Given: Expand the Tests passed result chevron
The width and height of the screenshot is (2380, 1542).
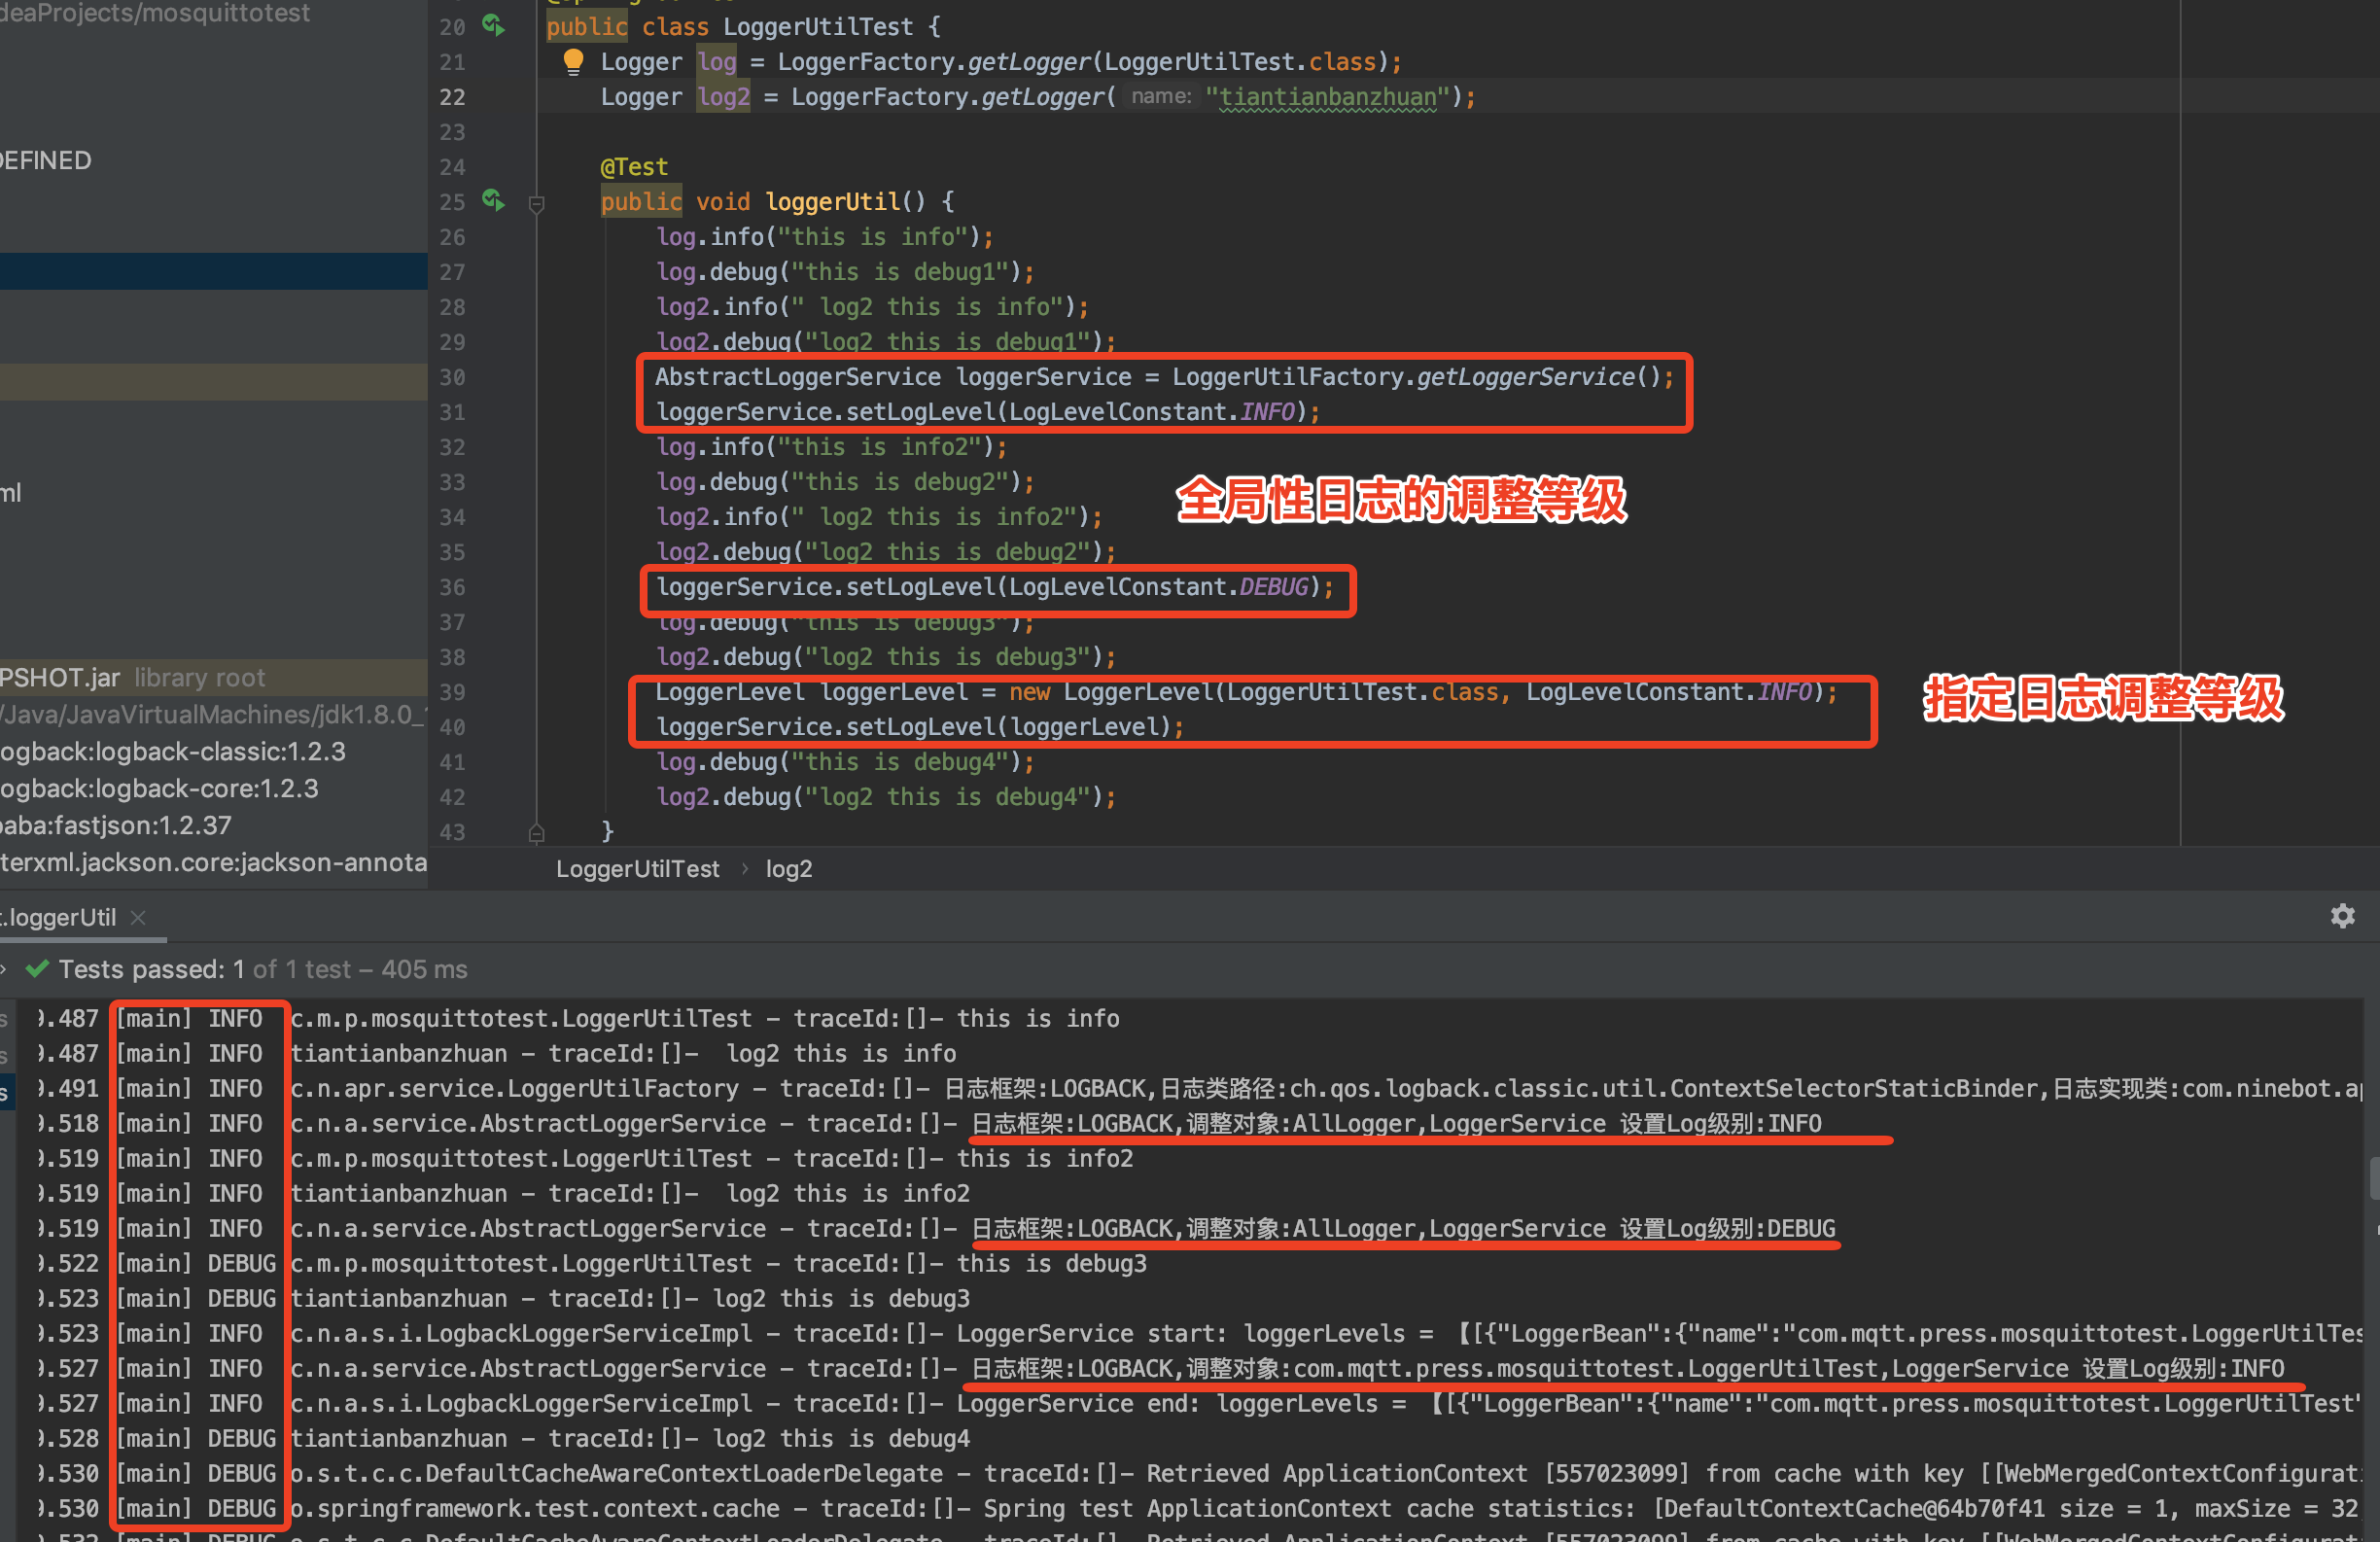Looking at the screenshot, I should (4, 969).
